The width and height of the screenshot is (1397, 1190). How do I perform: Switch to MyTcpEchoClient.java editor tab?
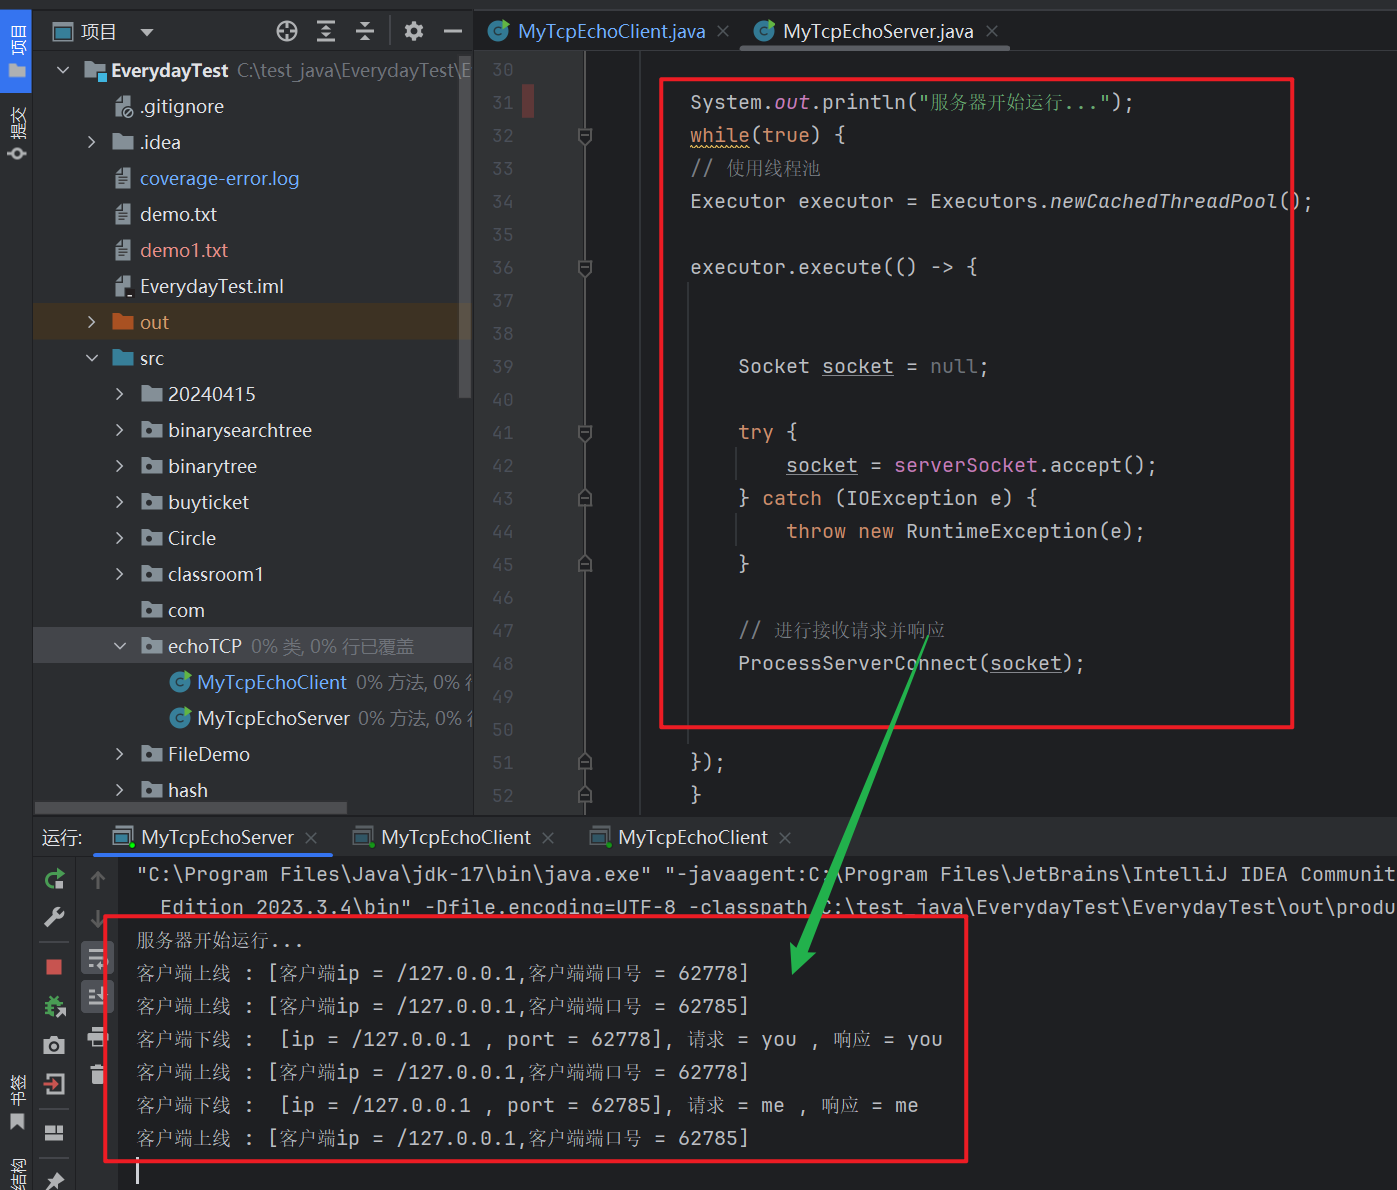click(x=610, y=32)
